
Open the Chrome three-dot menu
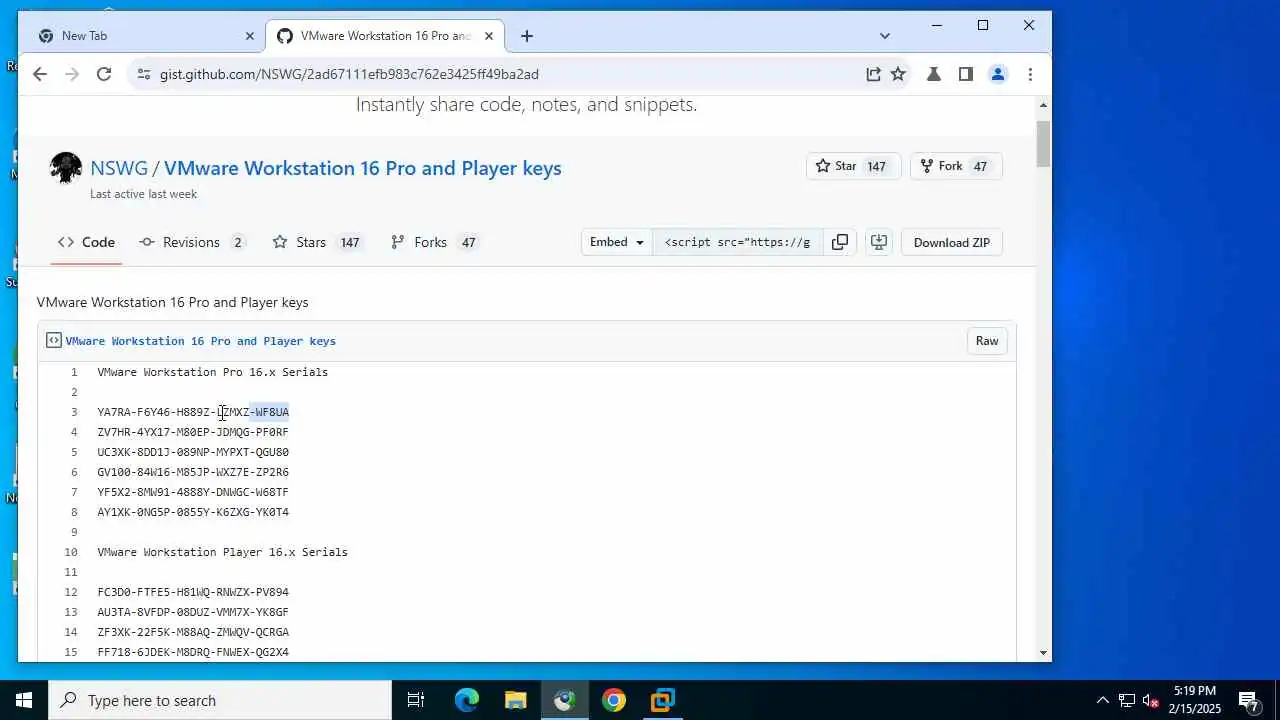tap(1030, 74)
